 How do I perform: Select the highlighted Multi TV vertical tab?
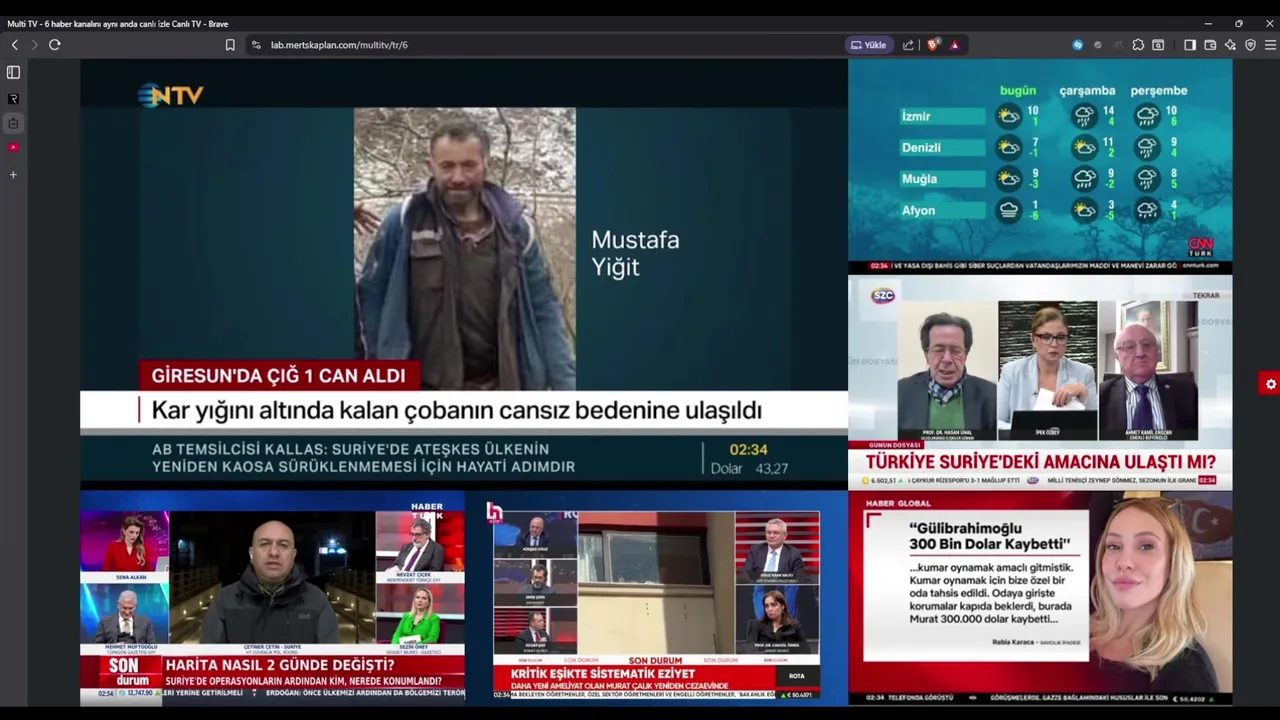(13, 124)
